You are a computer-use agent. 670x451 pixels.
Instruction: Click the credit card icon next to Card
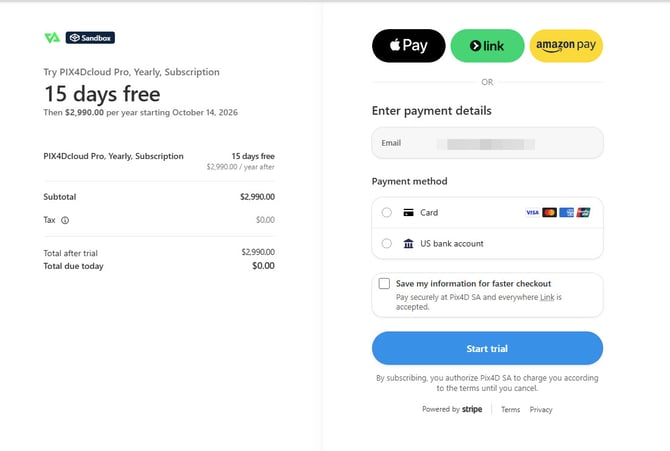pos(408,212)
